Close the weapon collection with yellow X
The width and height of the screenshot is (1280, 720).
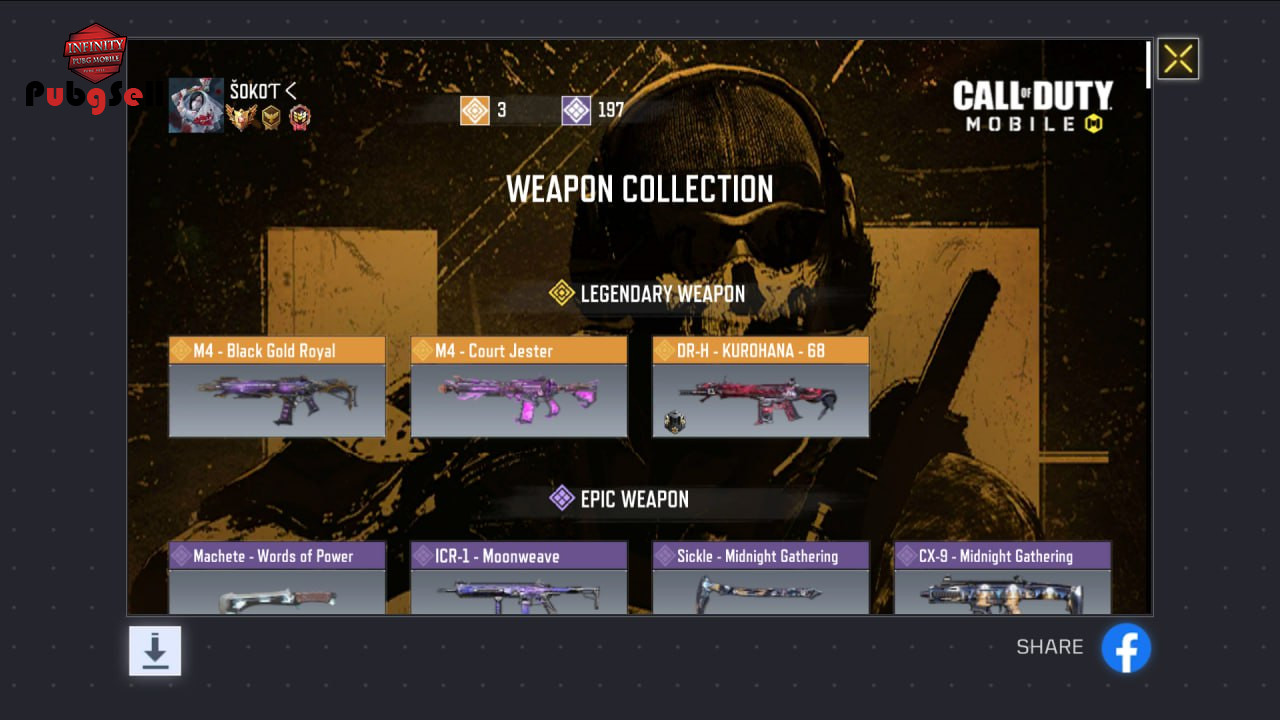click(x=1178, y=59)
